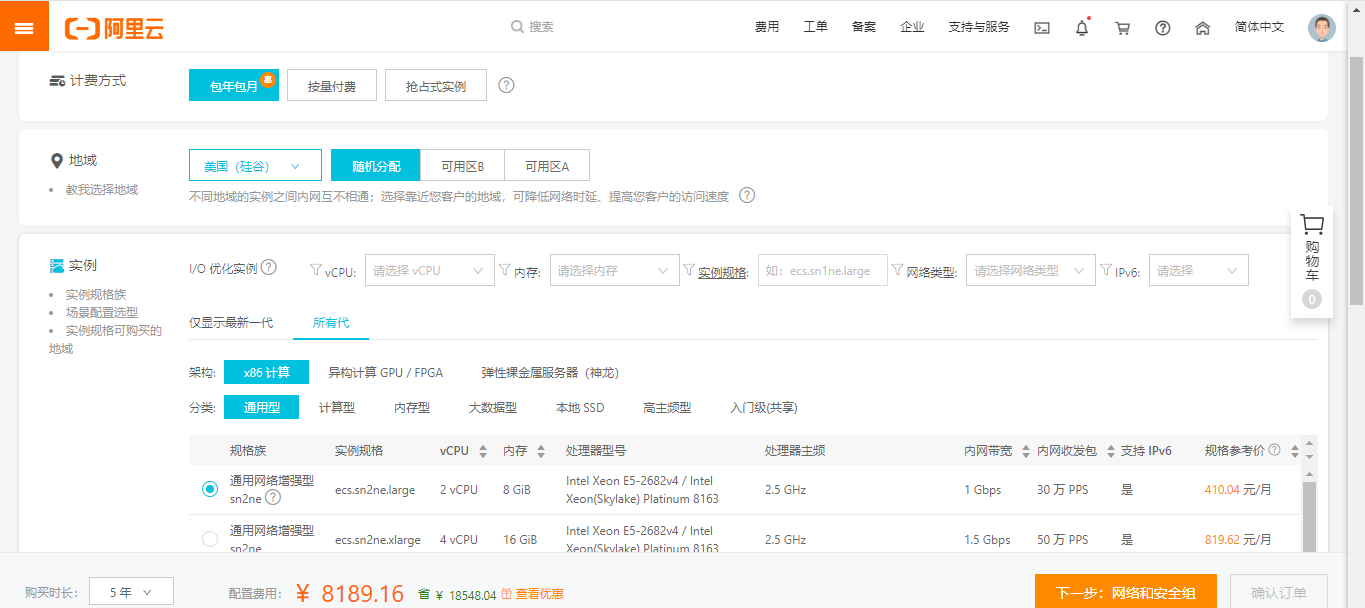The height and width of the screenshot is (608, 1365).
Task: Click the help question mark in header
Action: click(1163, 28)
